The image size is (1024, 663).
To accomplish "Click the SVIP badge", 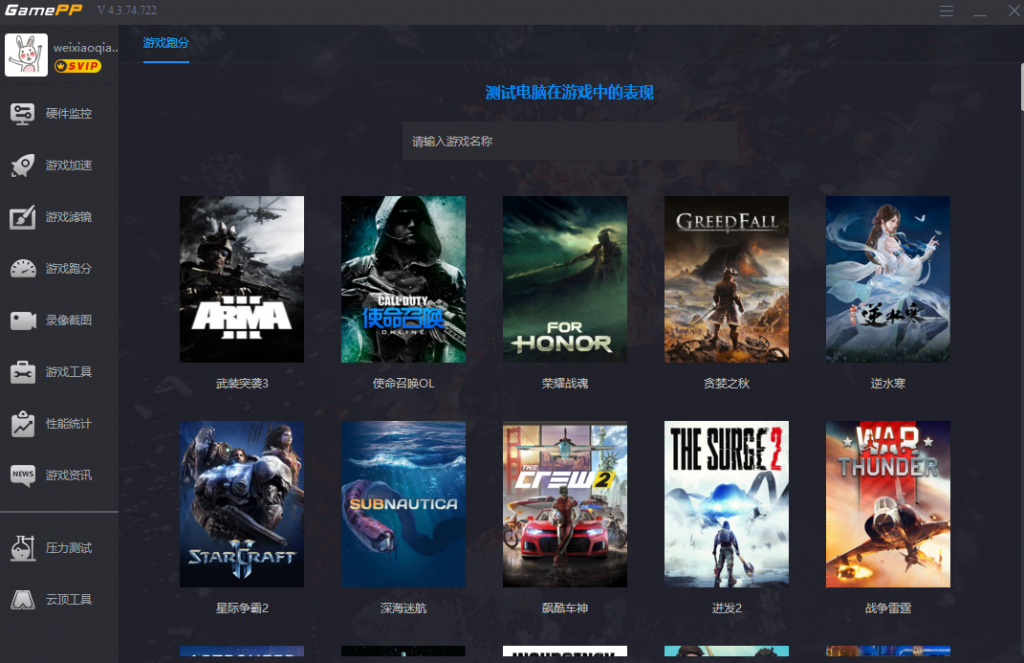I will coord(77,66).
